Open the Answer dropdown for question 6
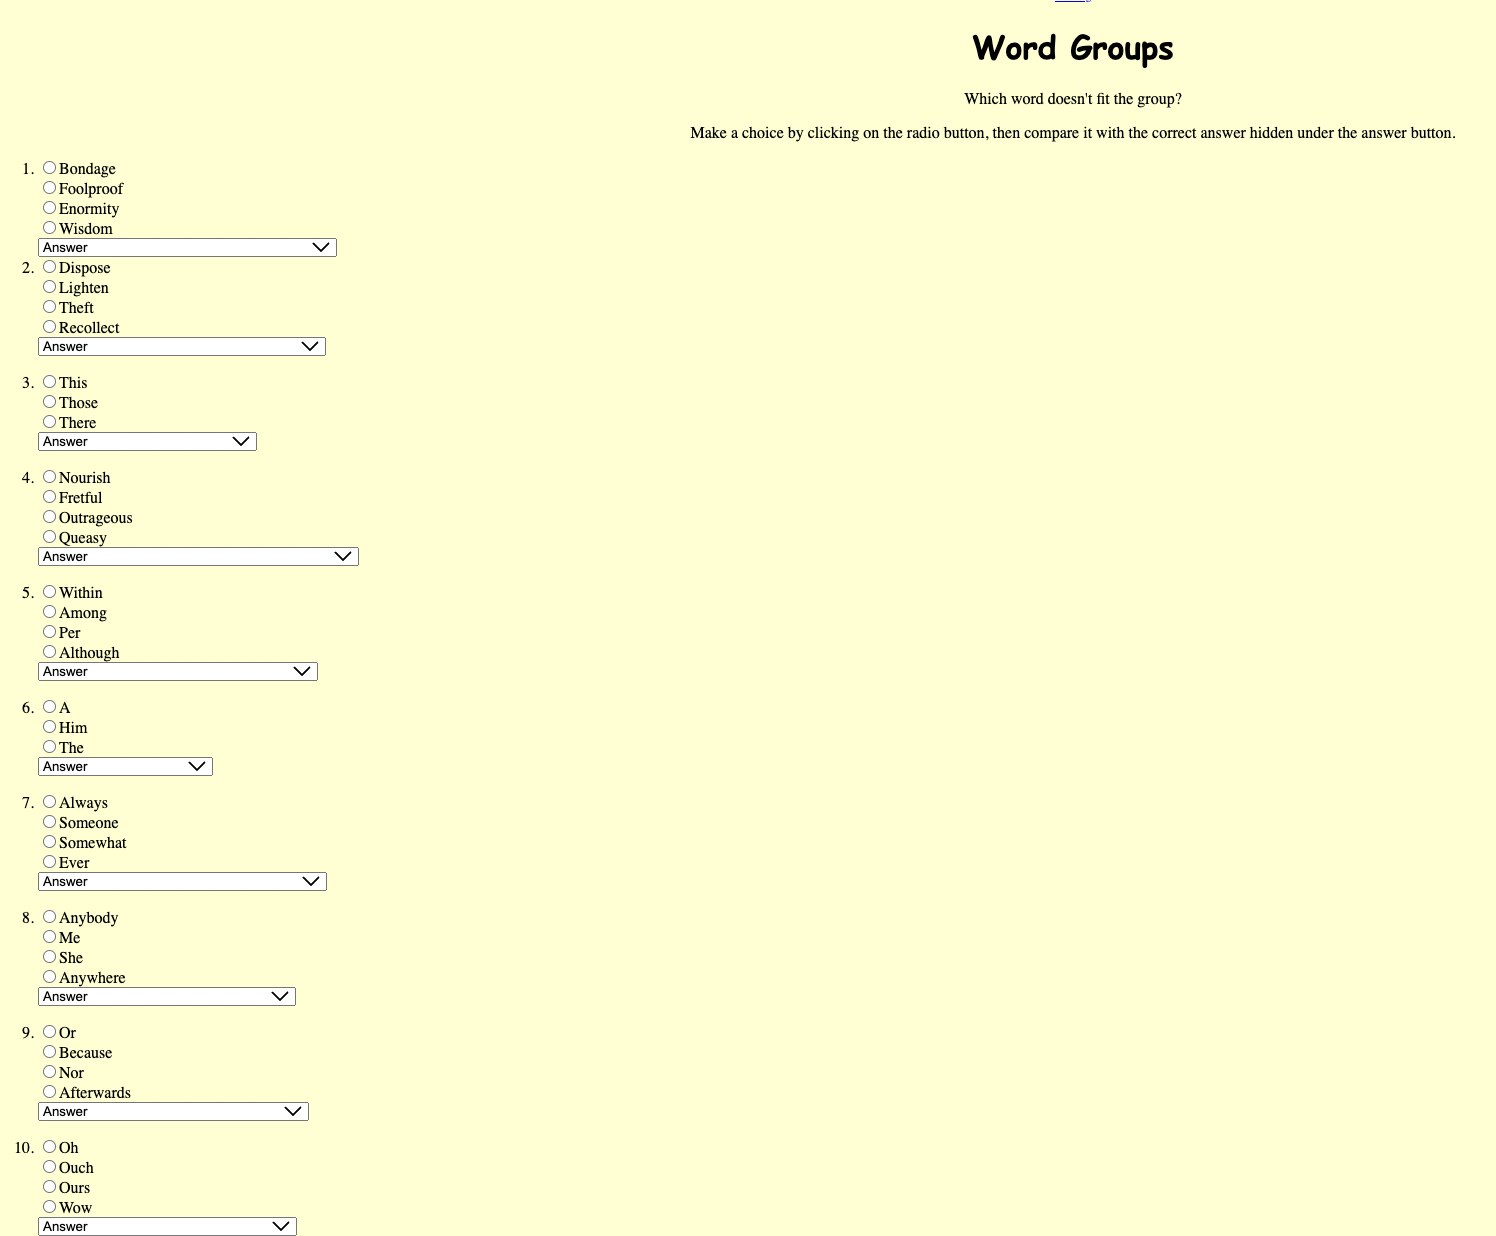The width and height of the screenshot is (1496, 1236). click(124, 766)
